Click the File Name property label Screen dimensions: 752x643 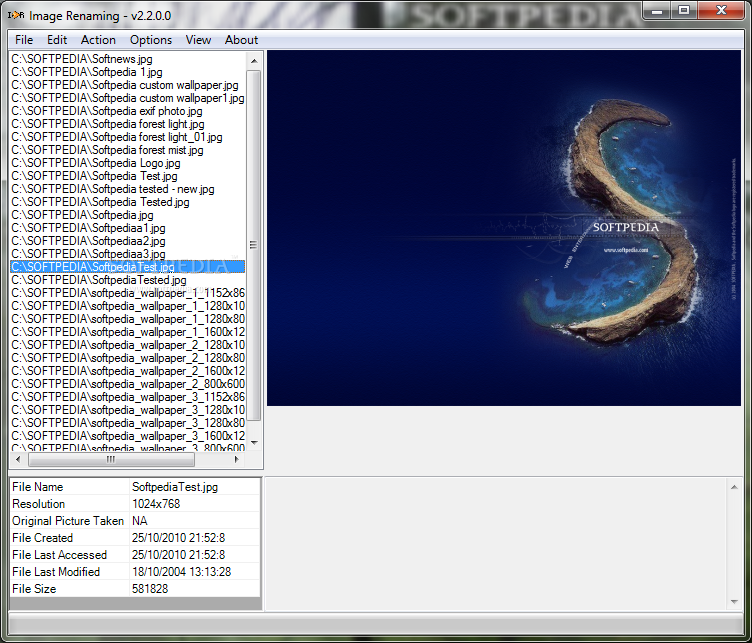pos(38,487)
